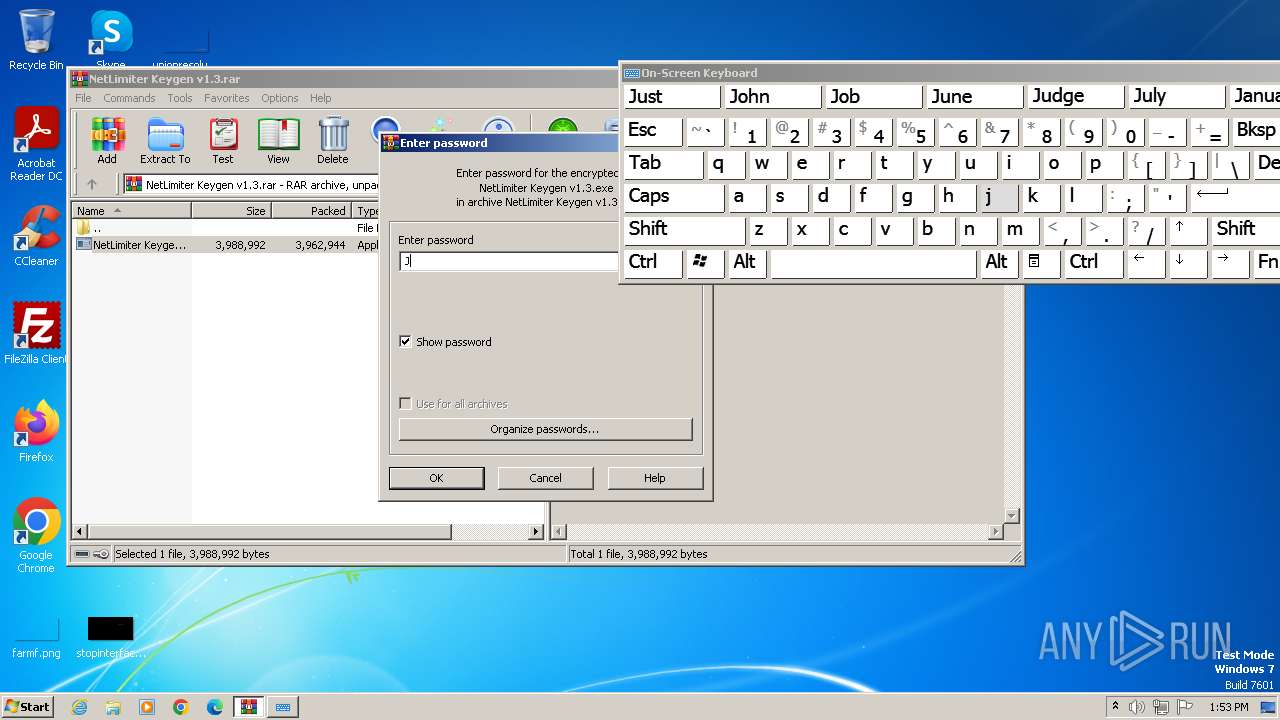Viewport: 1280px width, 720px height.
Task: Toggle the Use for all archives checkbox
Action: (x=405, y=403)
